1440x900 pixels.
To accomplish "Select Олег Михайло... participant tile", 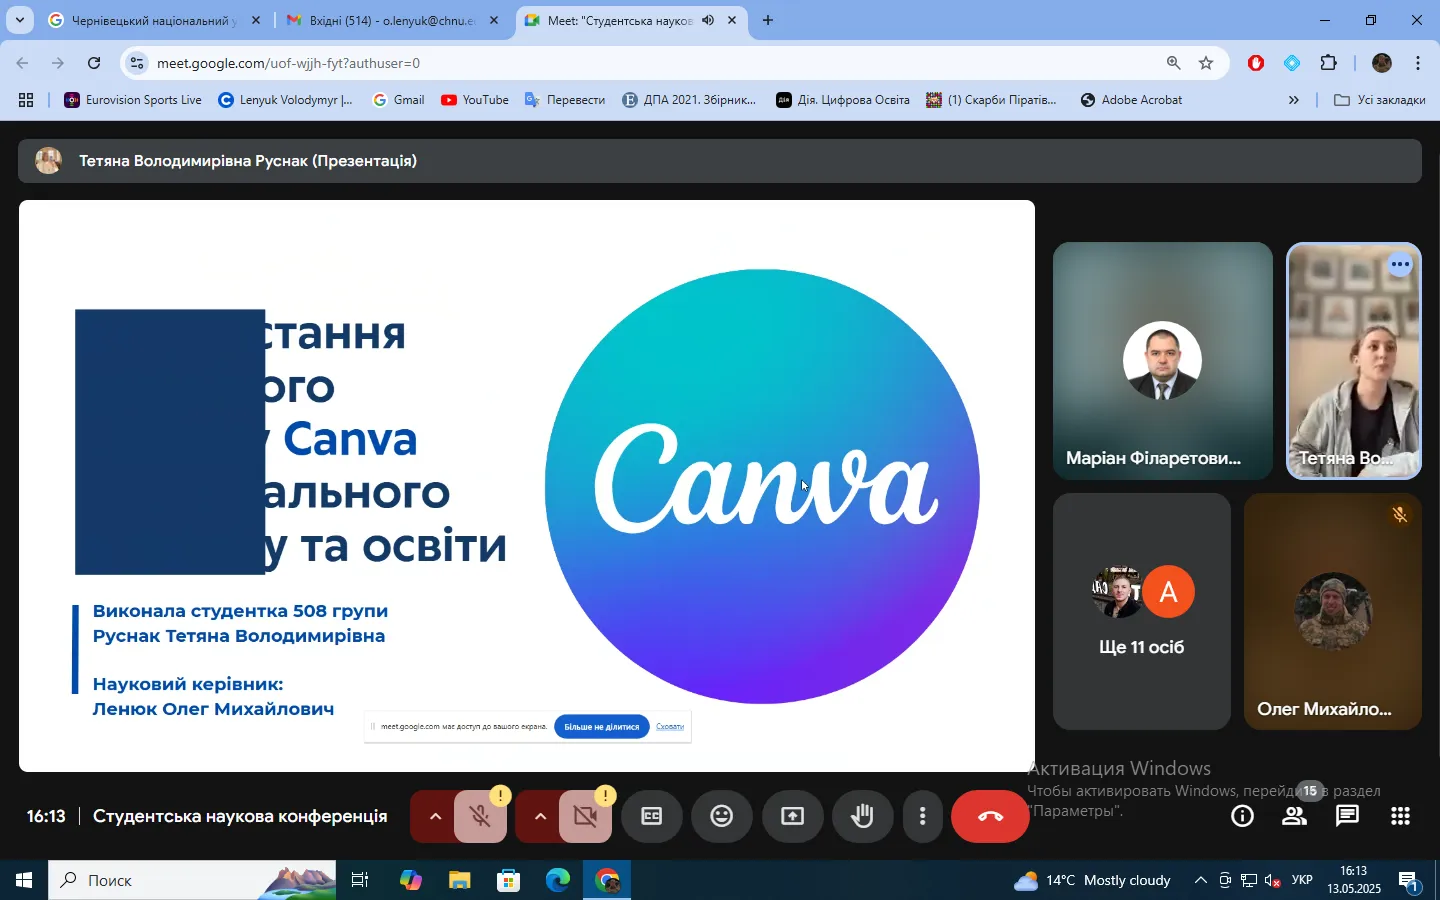I will tap(1332, 611).
